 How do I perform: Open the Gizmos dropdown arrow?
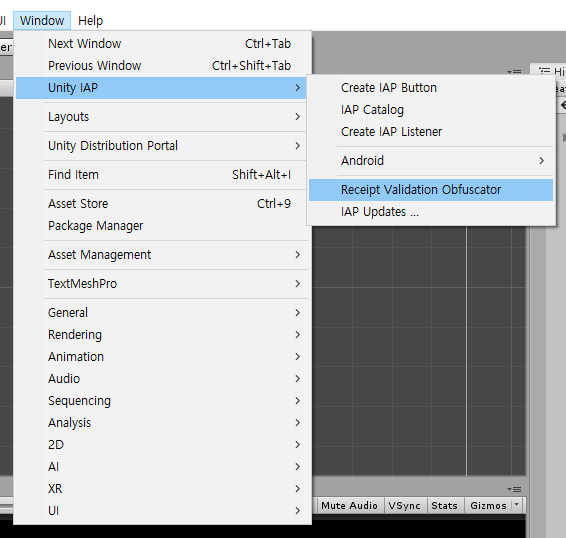(517, 504)
